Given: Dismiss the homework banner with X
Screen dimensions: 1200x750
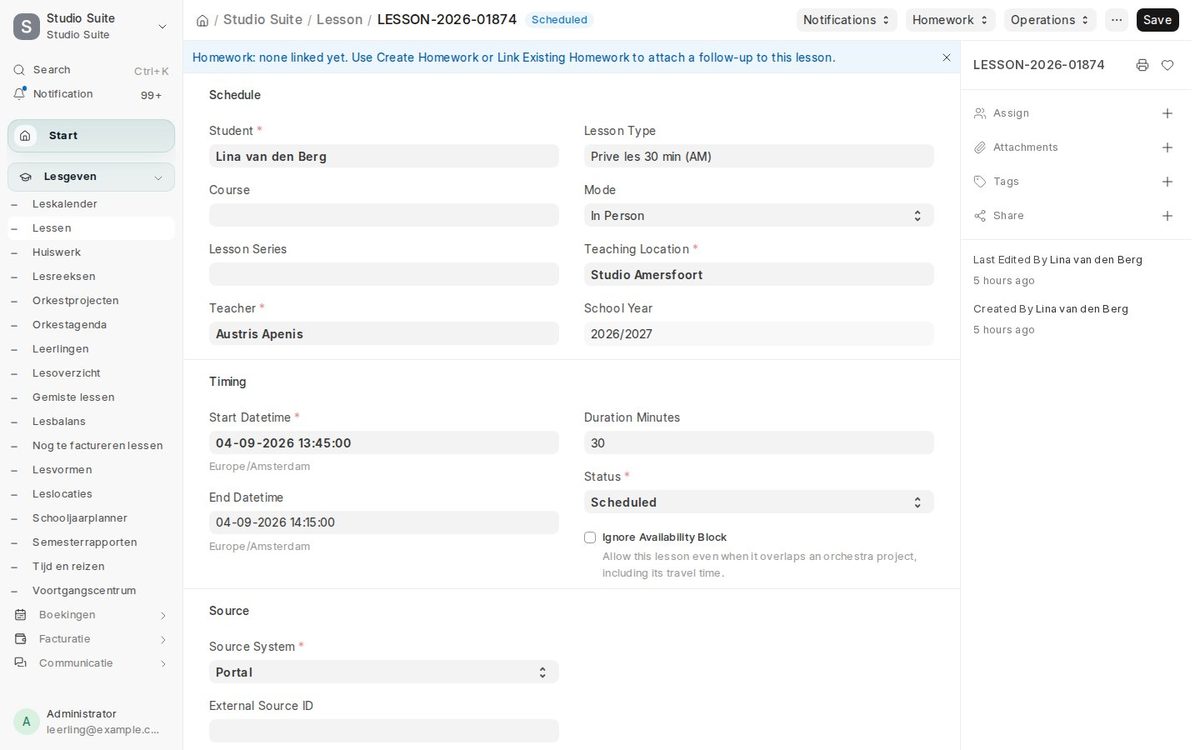Looking at the screenshot, I should (947, 58).
